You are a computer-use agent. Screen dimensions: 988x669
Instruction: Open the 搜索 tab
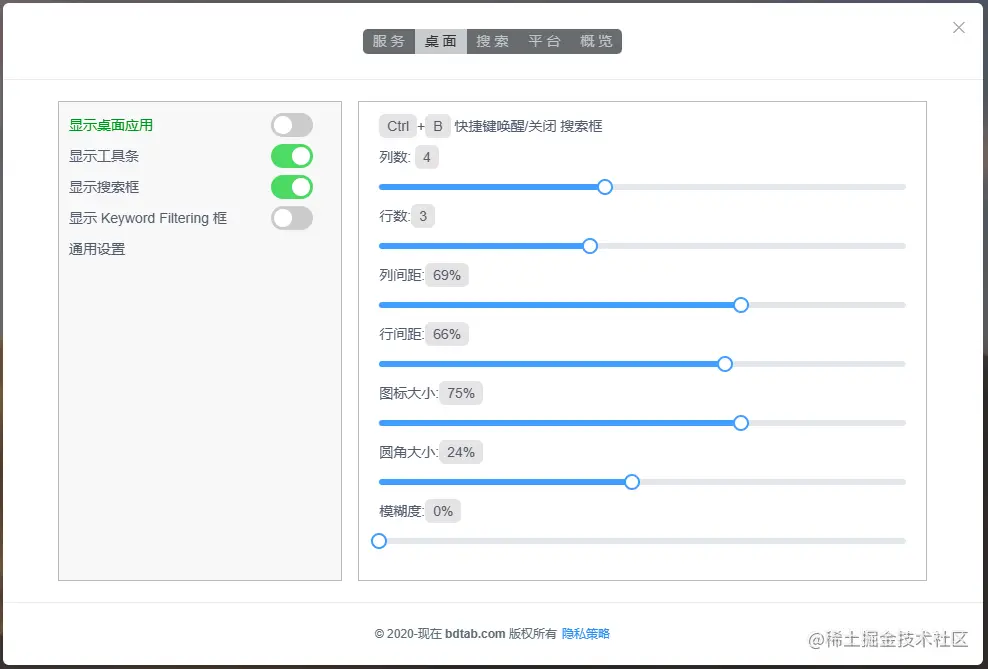[x=493, y=41]
